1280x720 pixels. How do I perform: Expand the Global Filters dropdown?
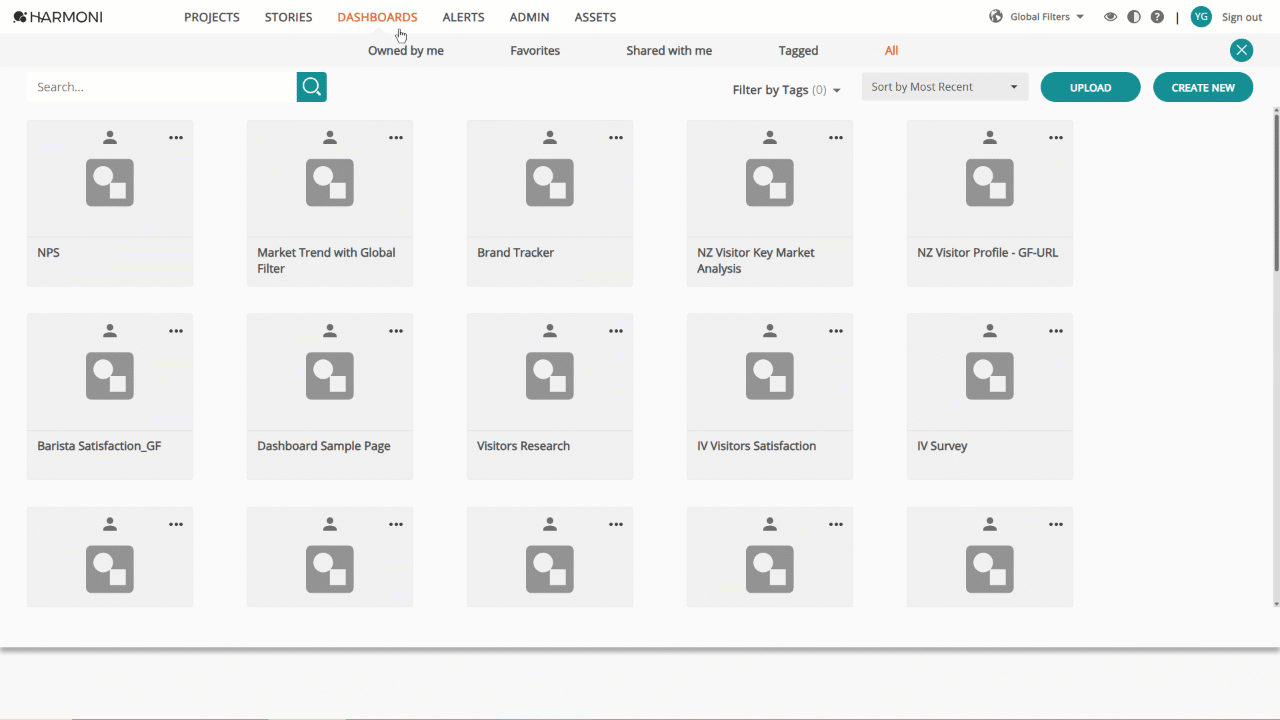pyautogui.click(x=1047, y=17)
